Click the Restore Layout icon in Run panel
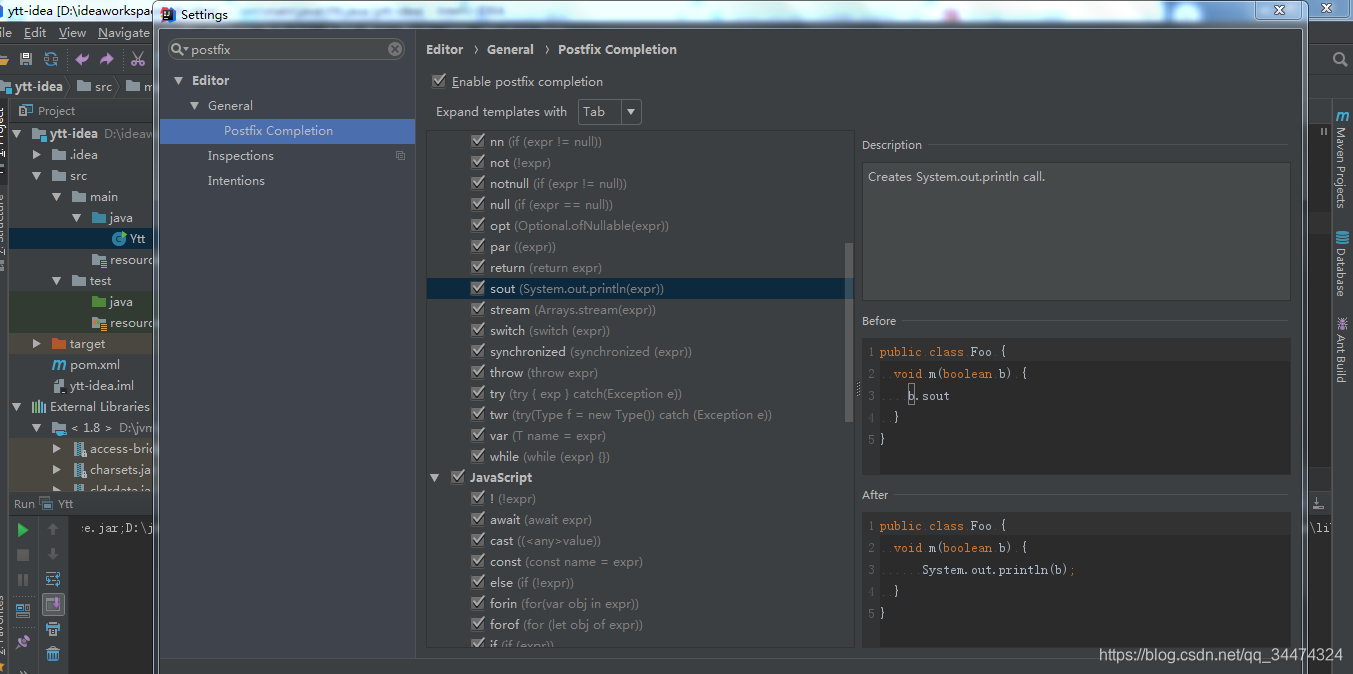Viewport: 1353px width, 674px height. coord(23,610)
